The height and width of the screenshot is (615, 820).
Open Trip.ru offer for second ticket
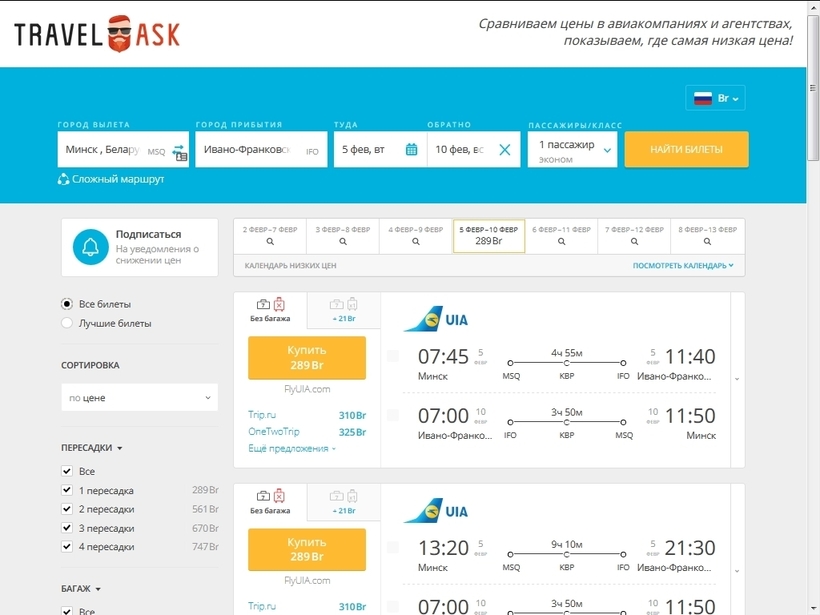pos(307,607)
